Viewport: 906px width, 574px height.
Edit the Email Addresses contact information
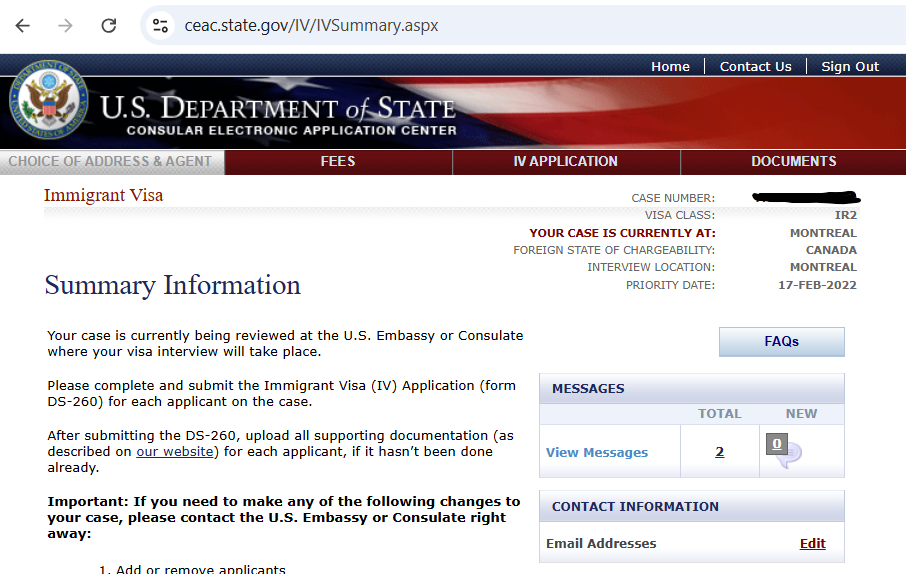click(812, 543)
